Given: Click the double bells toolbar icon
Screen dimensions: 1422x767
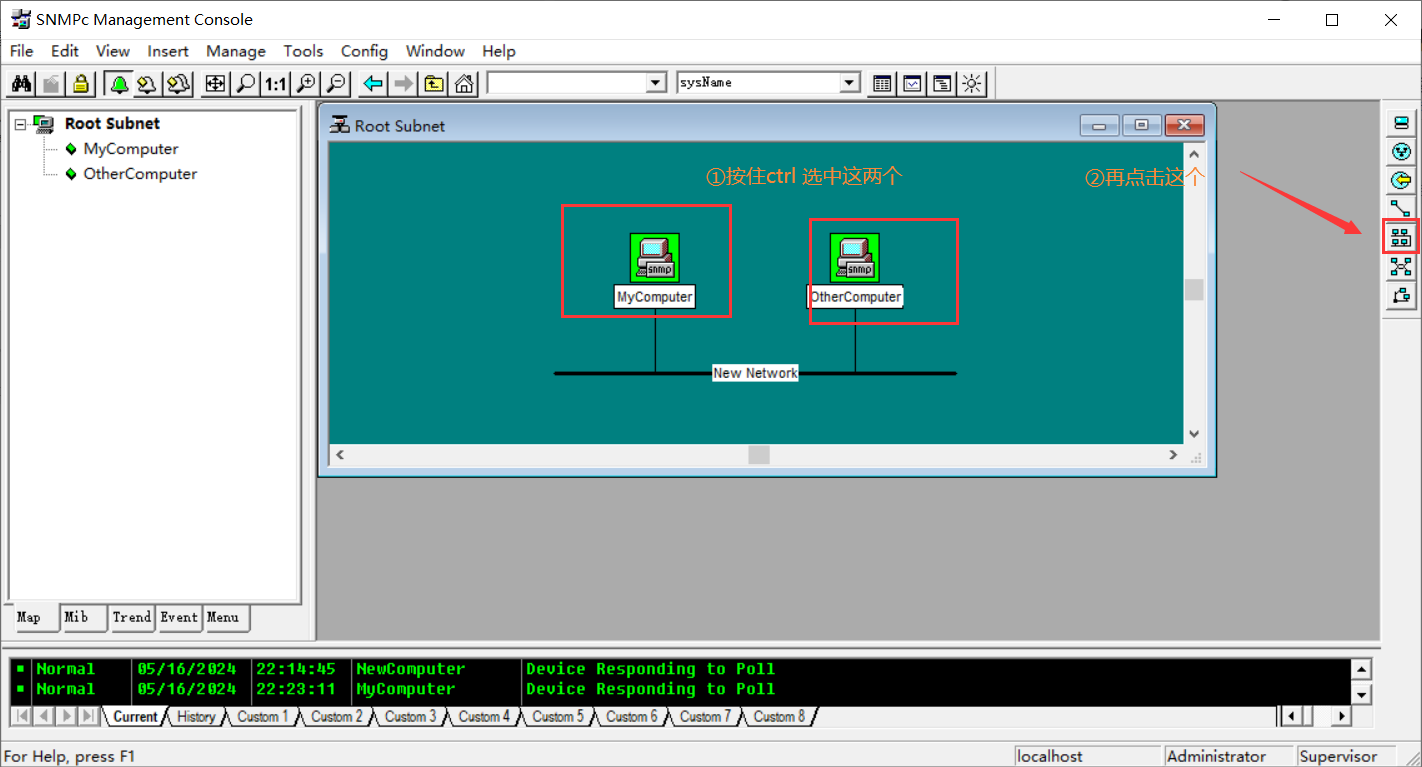Looking at the screenshot, I should click(x=178, y=83).
